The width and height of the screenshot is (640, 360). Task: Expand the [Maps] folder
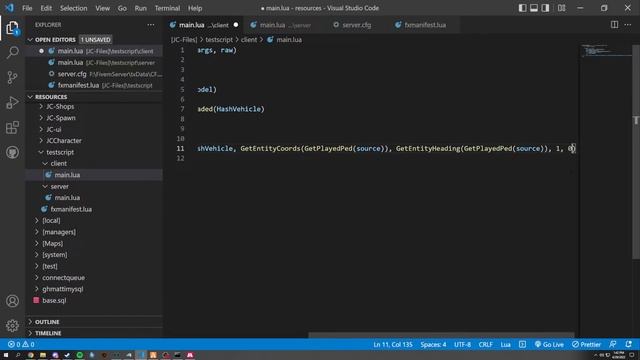coord(52,243)
